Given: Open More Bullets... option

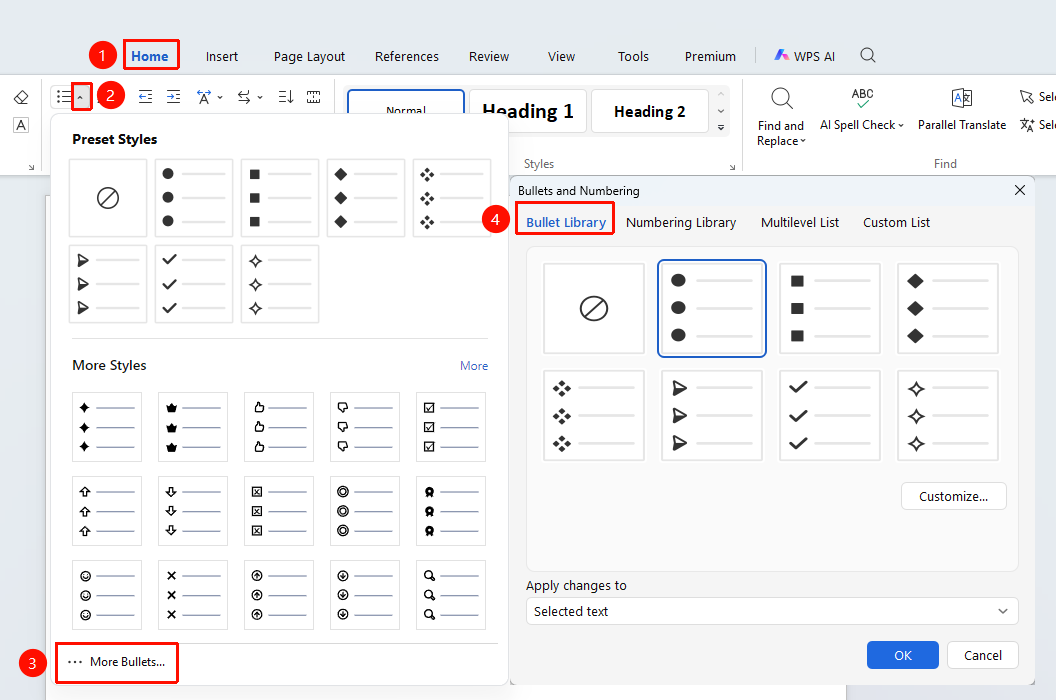Looking at the screenshot, I should tap(117, 662).
